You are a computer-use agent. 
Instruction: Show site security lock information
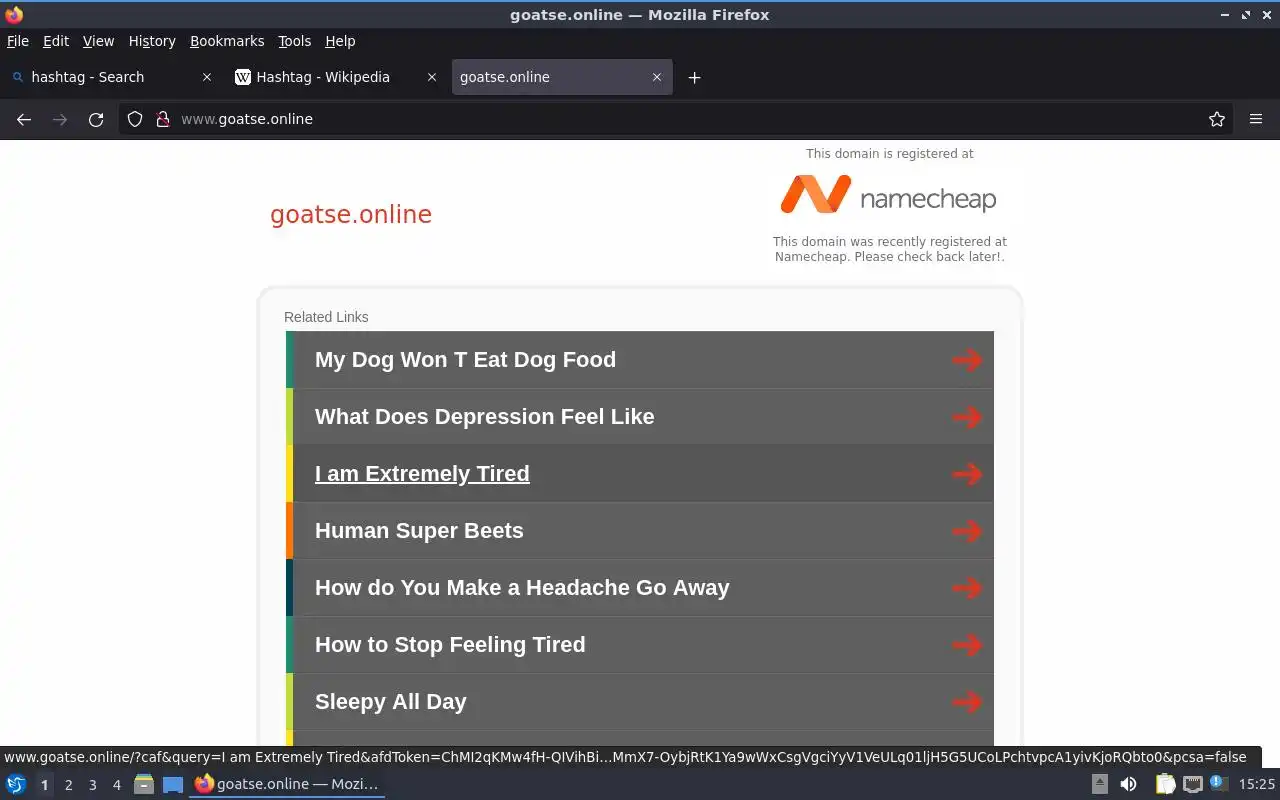(163, 119)
